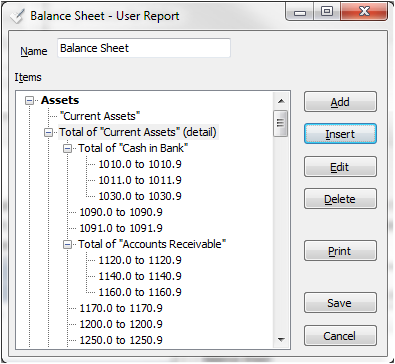395x364 pixels.
Task: Print the Balance Sheet report
Action: tap(340, 251)
